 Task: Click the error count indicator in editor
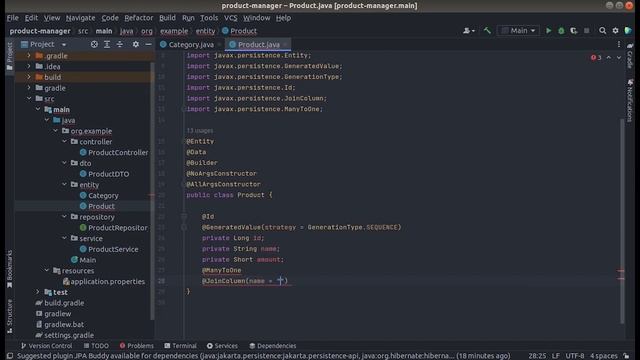(x=596, y=58)
